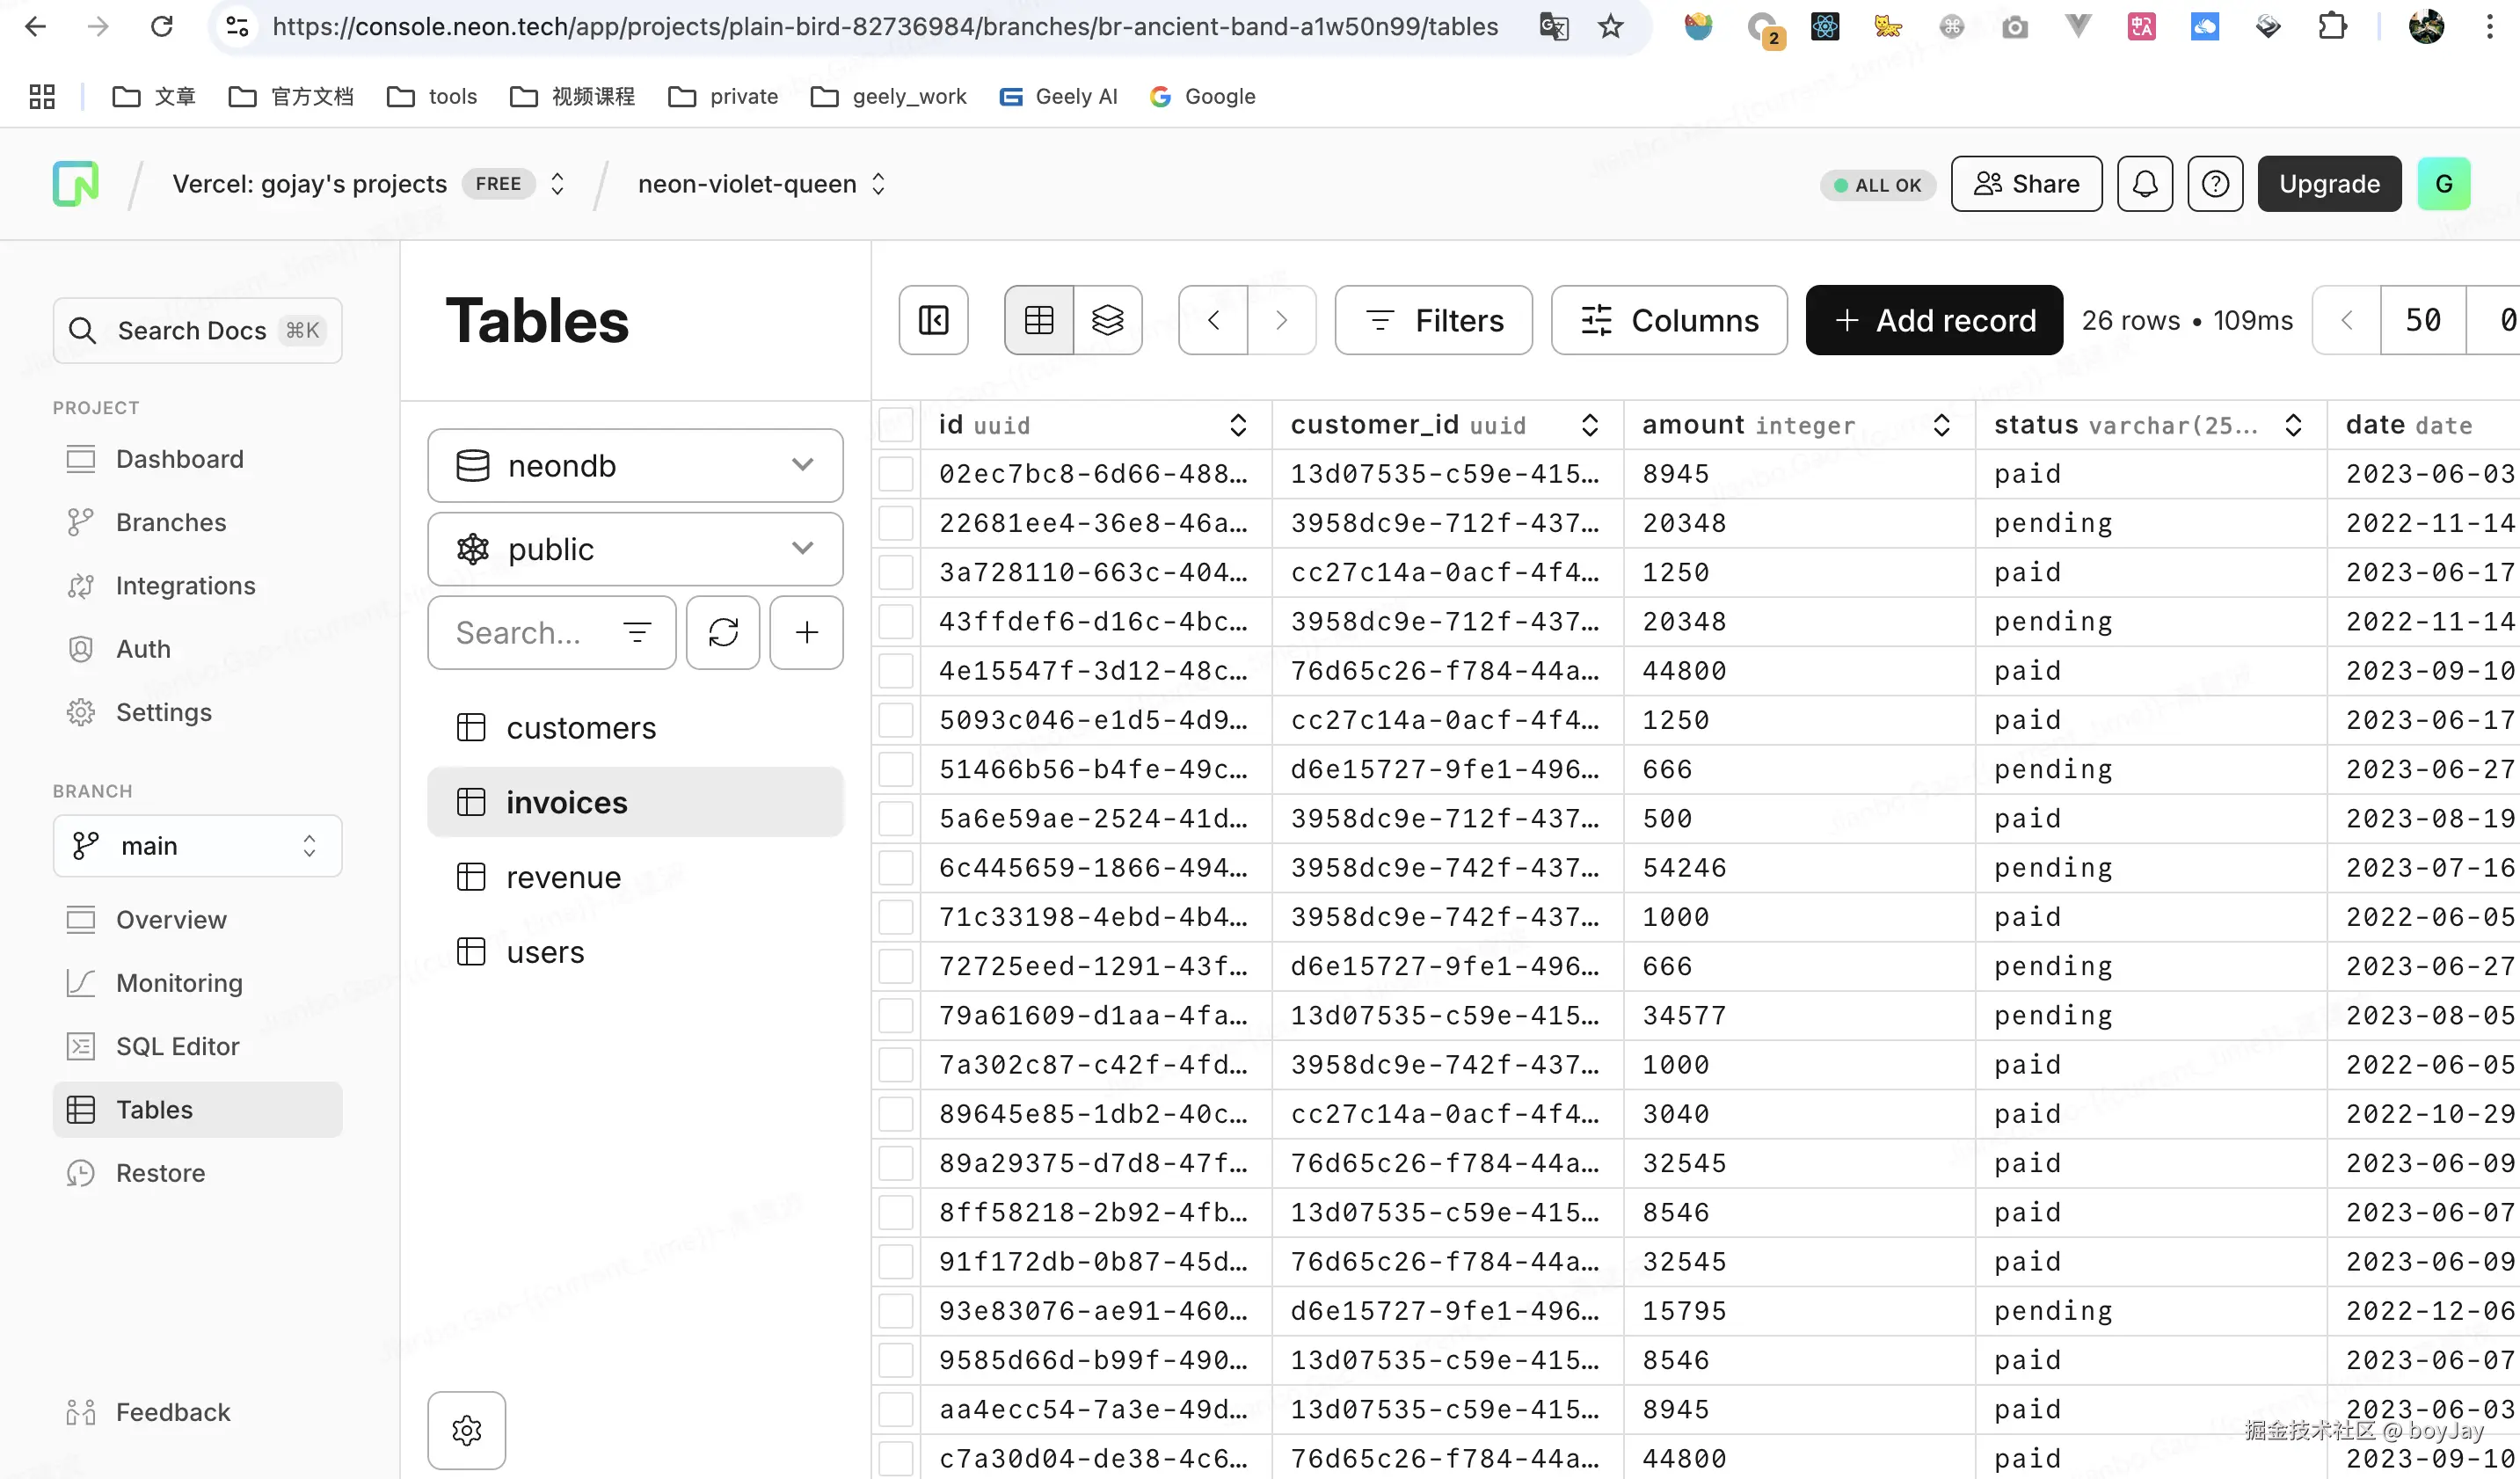Select checkbox for row starting 02ec7bc8

point(896,474)
